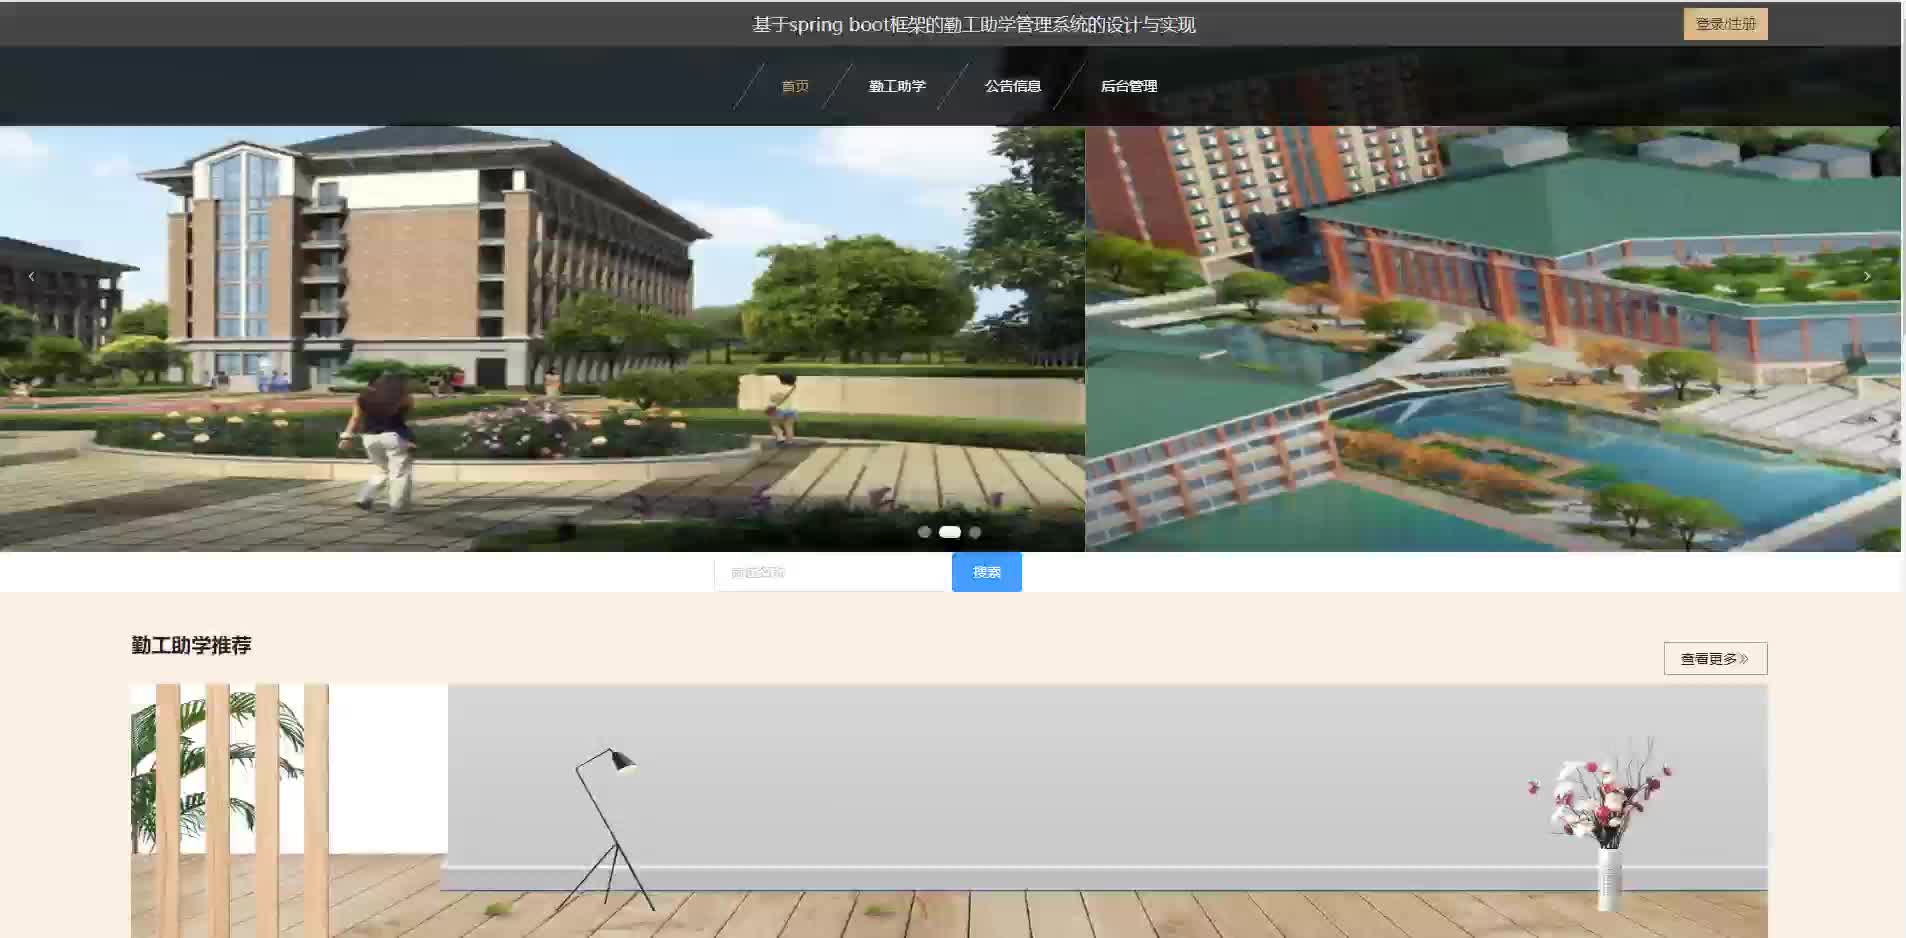The height and width of the screenshot is (938, 1906).
Task: Click the site title in header bar
Action: 973,24
